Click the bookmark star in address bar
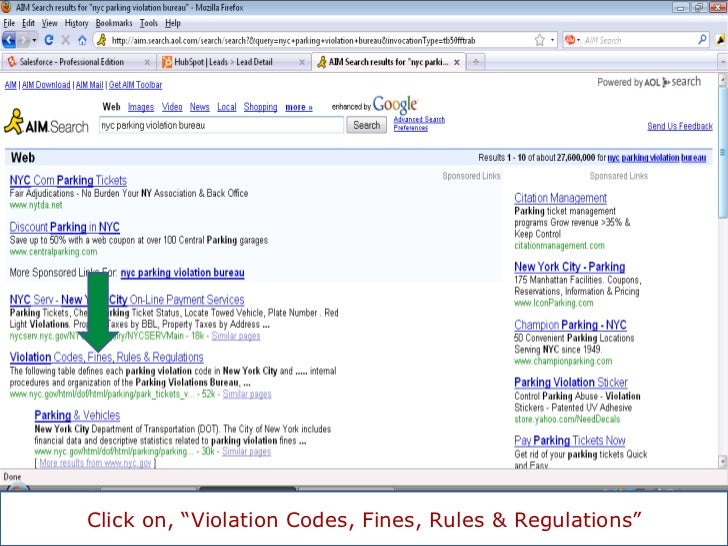Viewport: 728px width, 546px height. [540, 40]
